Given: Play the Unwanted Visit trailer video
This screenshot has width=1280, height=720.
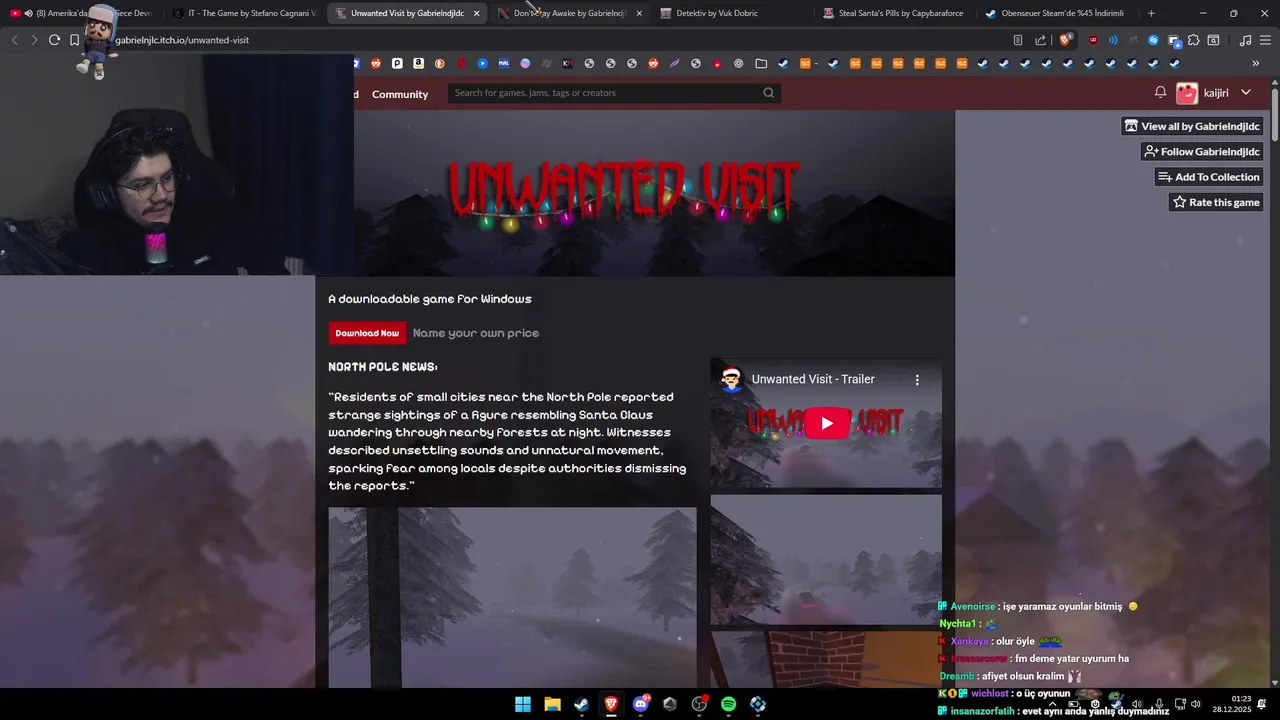Looking at the screenshot, I should 826,423.
